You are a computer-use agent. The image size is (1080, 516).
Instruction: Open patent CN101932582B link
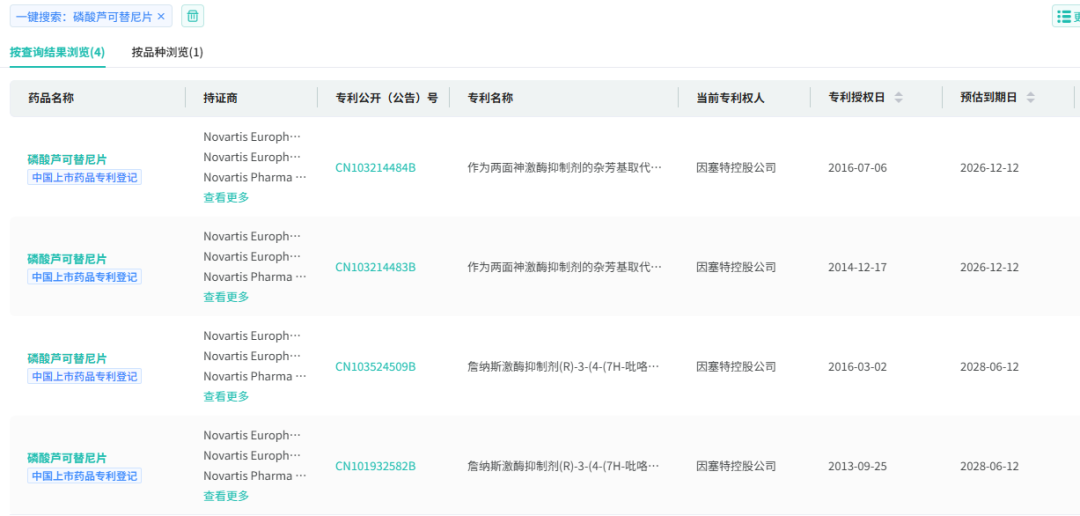[x=375, y=466]
